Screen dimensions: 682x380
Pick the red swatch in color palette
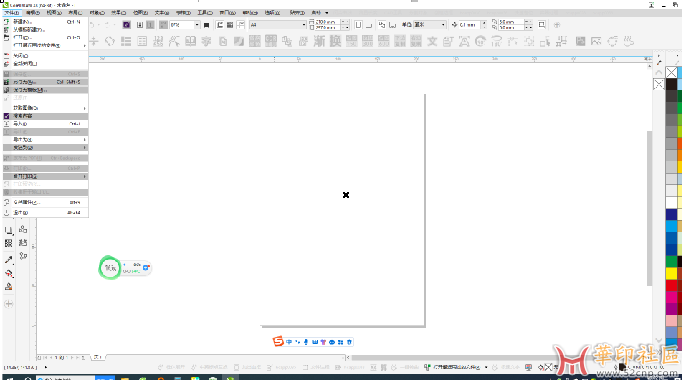tap(672, 285)
